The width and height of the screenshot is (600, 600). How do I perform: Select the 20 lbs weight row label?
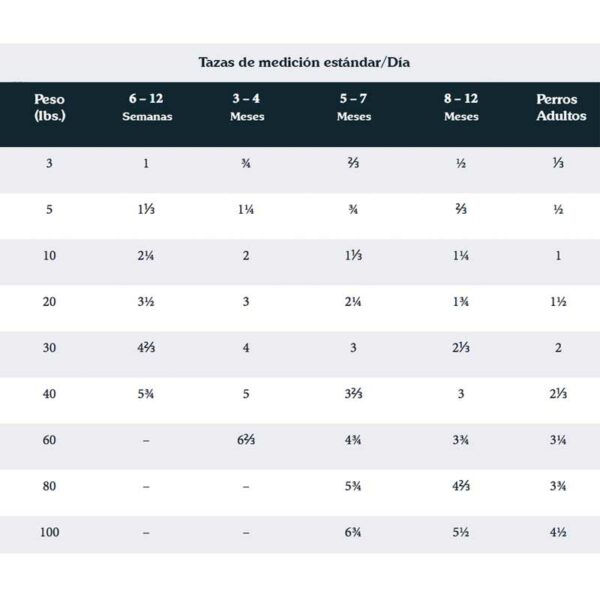tap(49, 301)
